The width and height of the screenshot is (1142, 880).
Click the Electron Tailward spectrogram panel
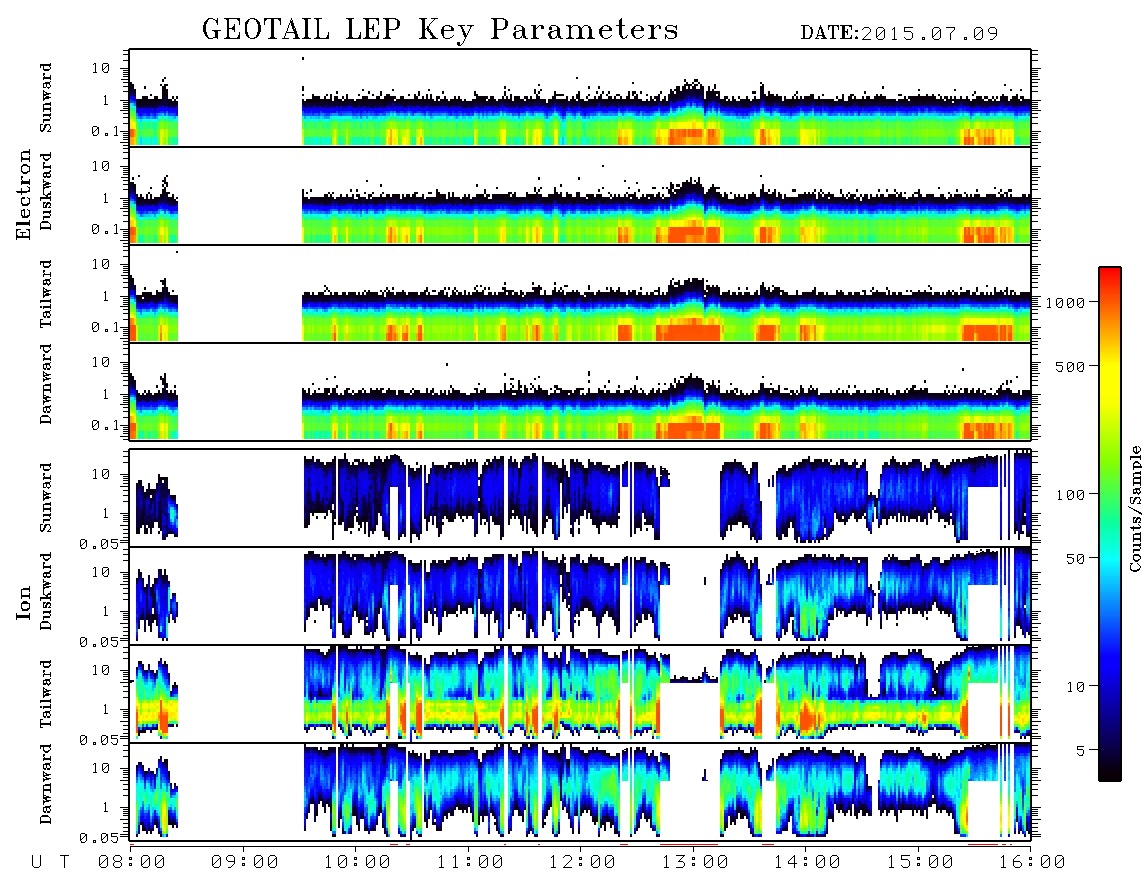coord(580,294)
